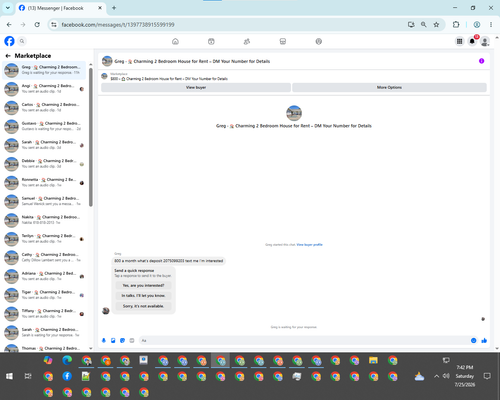
Task: Open Chrome three-dot menu
Action: point(491,25)
